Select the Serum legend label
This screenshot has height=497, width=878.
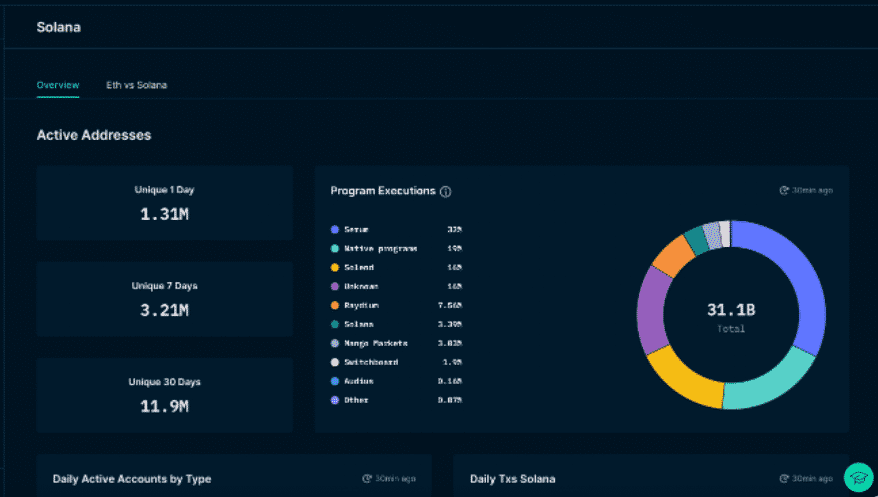[356, 229]
